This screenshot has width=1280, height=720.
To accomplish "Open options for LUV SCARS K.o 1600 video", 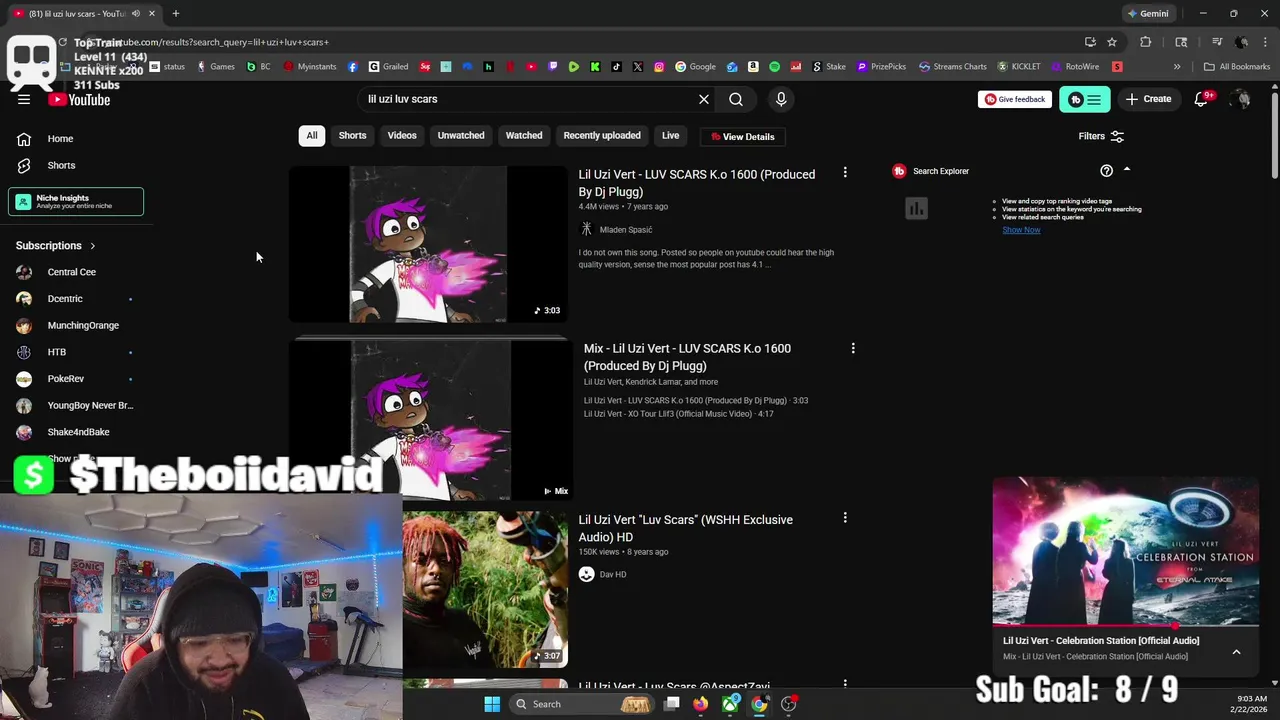I will 845,173.
